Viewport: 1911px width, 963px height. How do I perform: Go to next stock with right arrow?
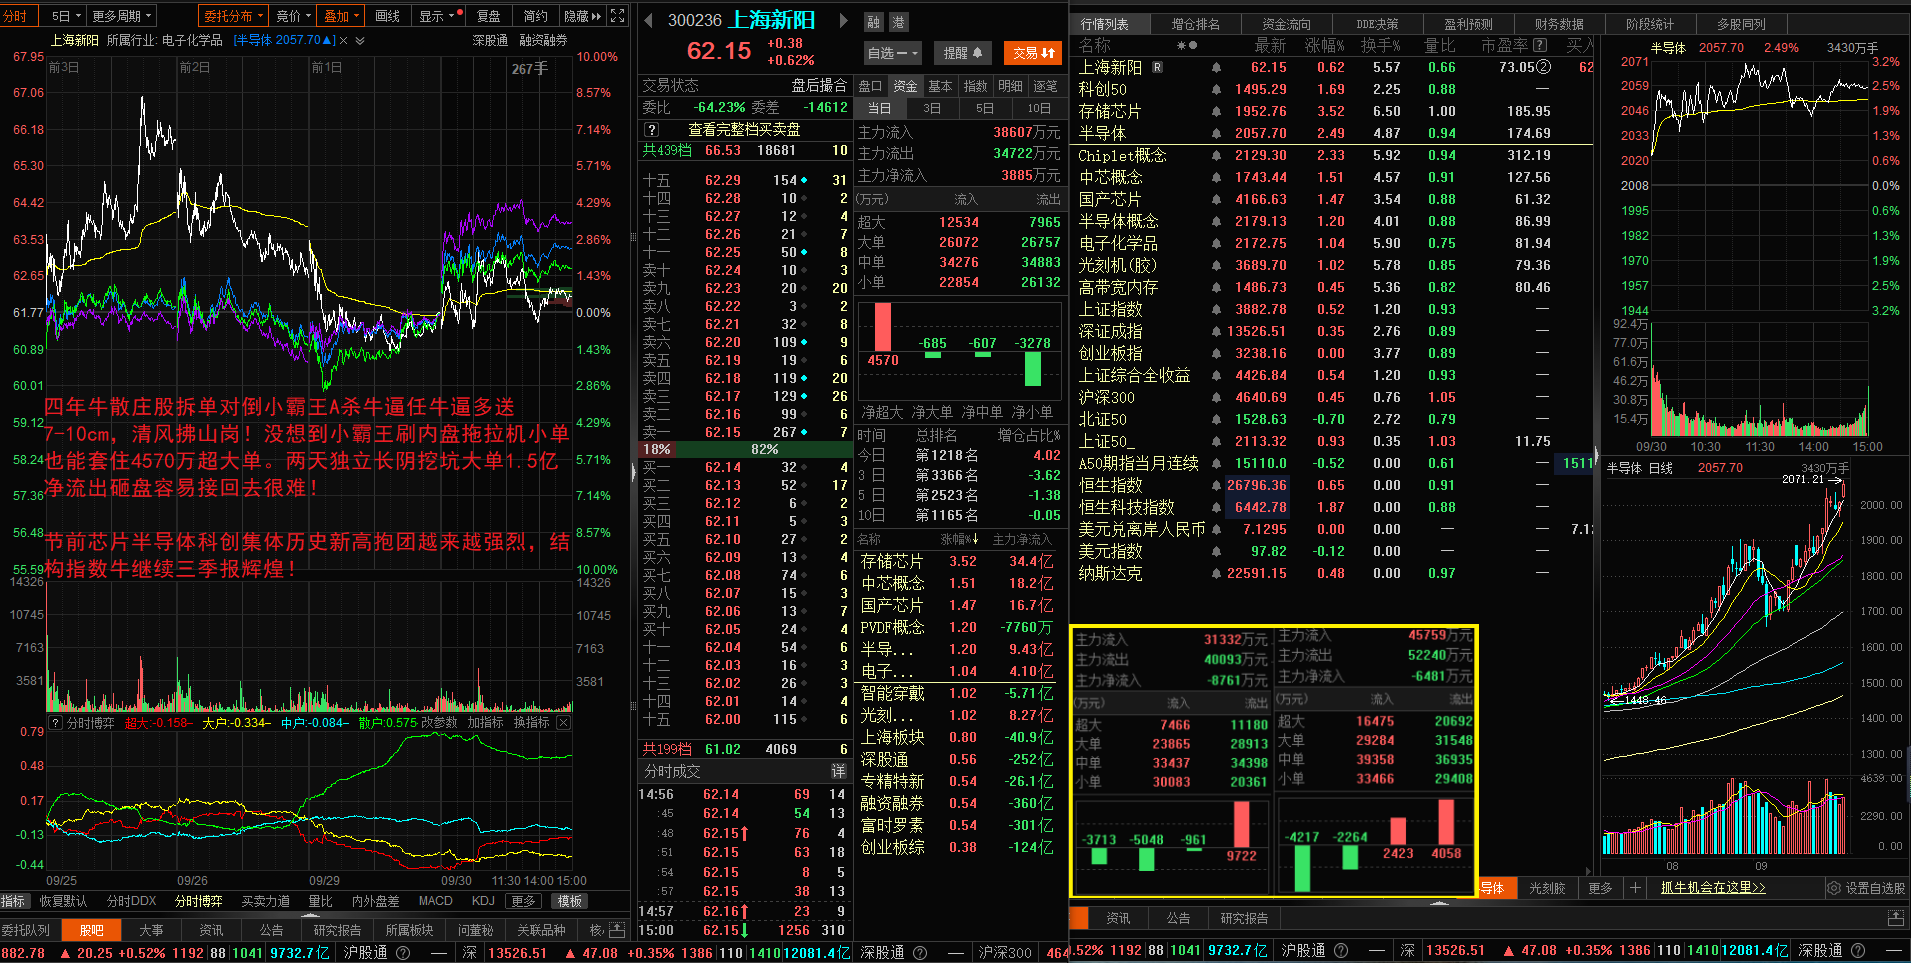(x=843, y=20)
